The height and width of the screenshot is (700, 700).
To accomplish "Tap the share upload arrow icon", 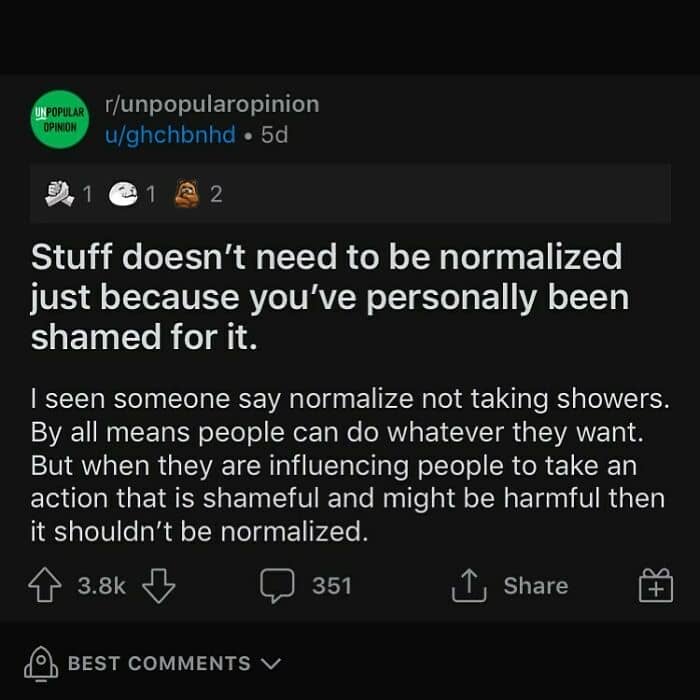I will pyautogui.click(x=469, y=586).
